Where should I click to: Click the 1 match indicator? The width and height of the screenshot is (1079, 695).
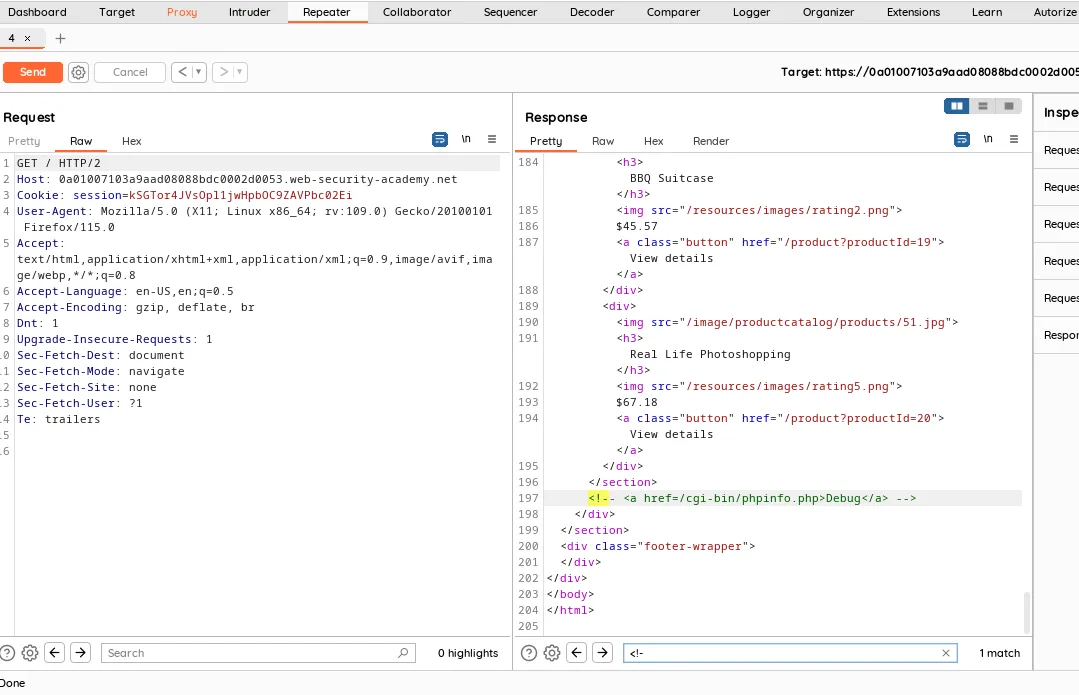999,653
